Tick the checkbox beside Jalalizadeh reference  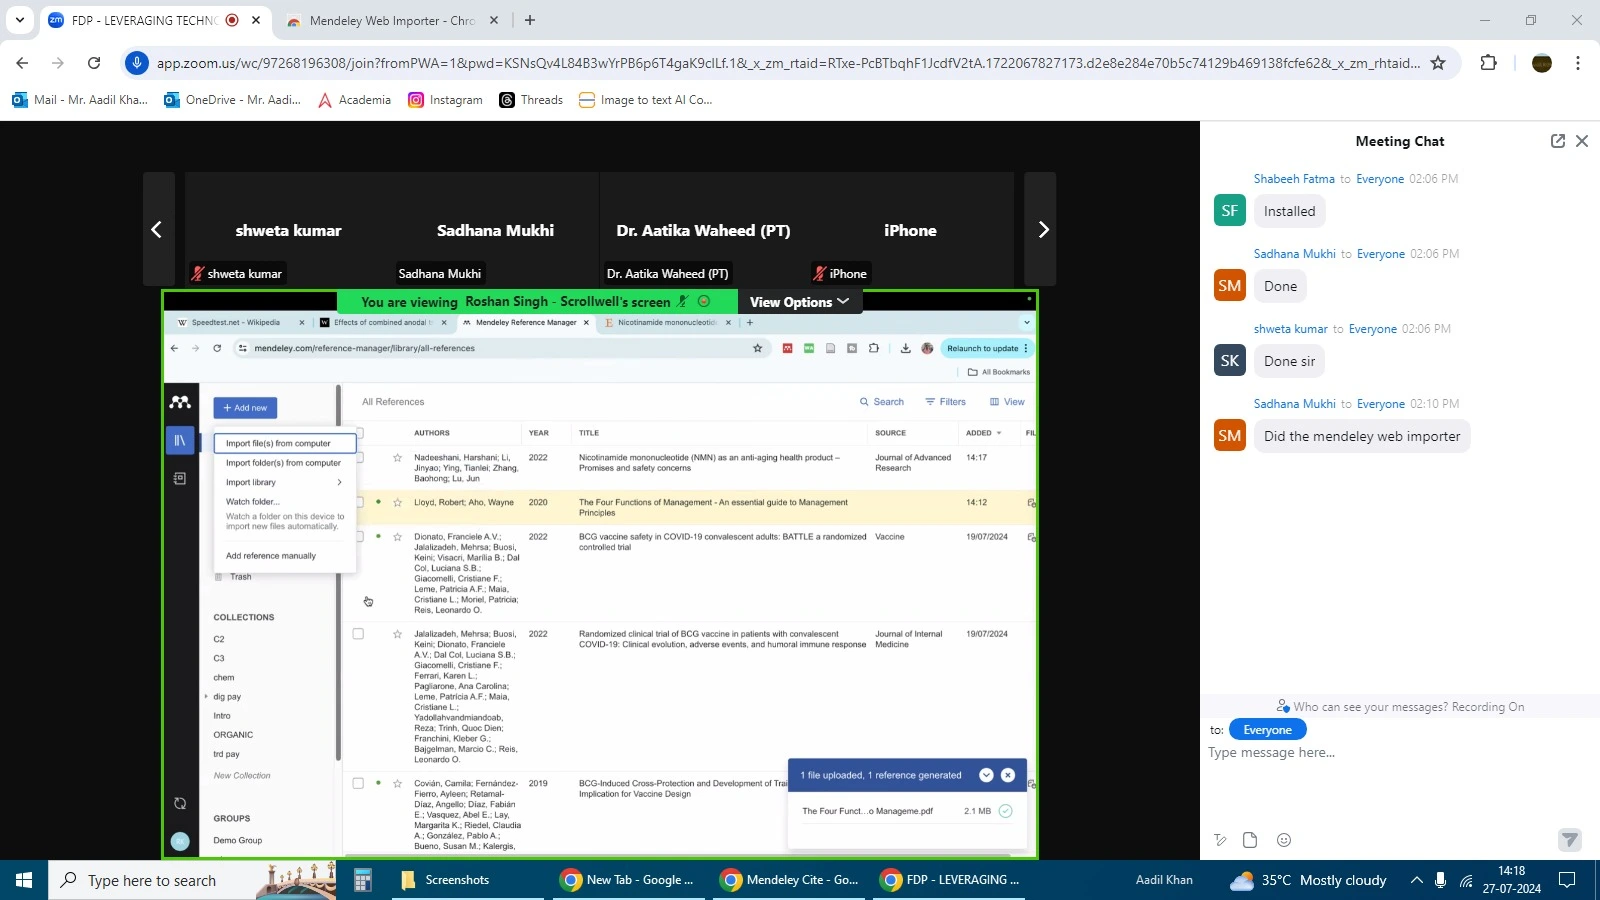[x=358, y=634]
